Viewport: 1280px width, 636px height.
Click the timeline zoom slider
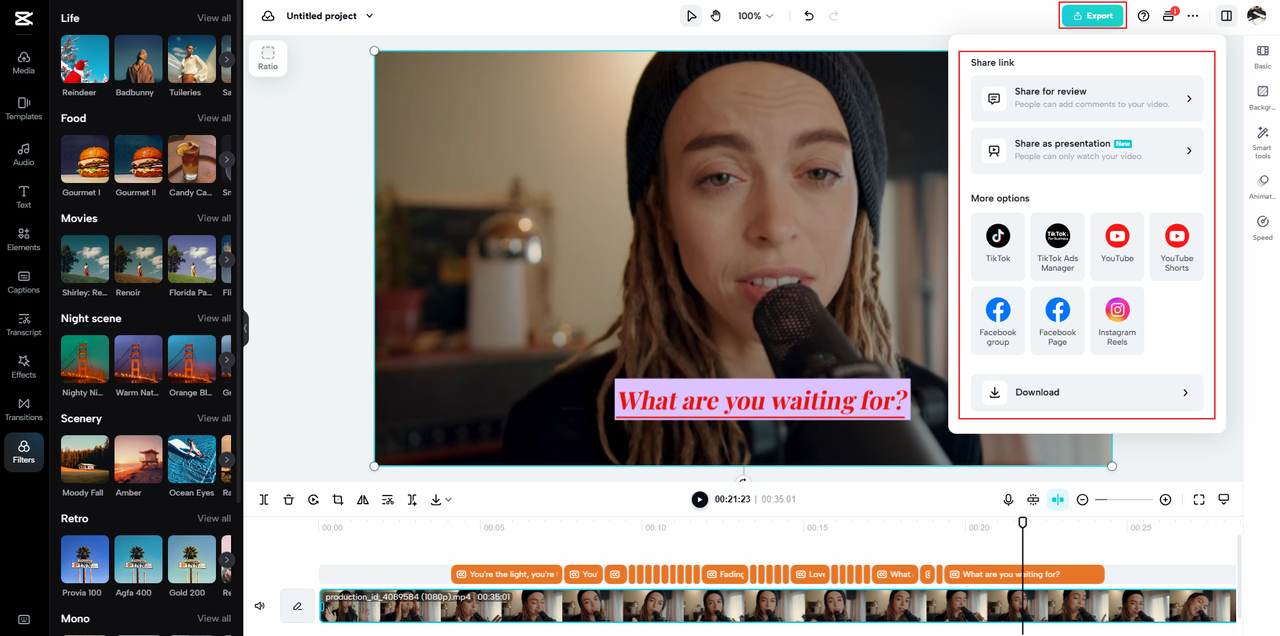tap(1124, 500)
